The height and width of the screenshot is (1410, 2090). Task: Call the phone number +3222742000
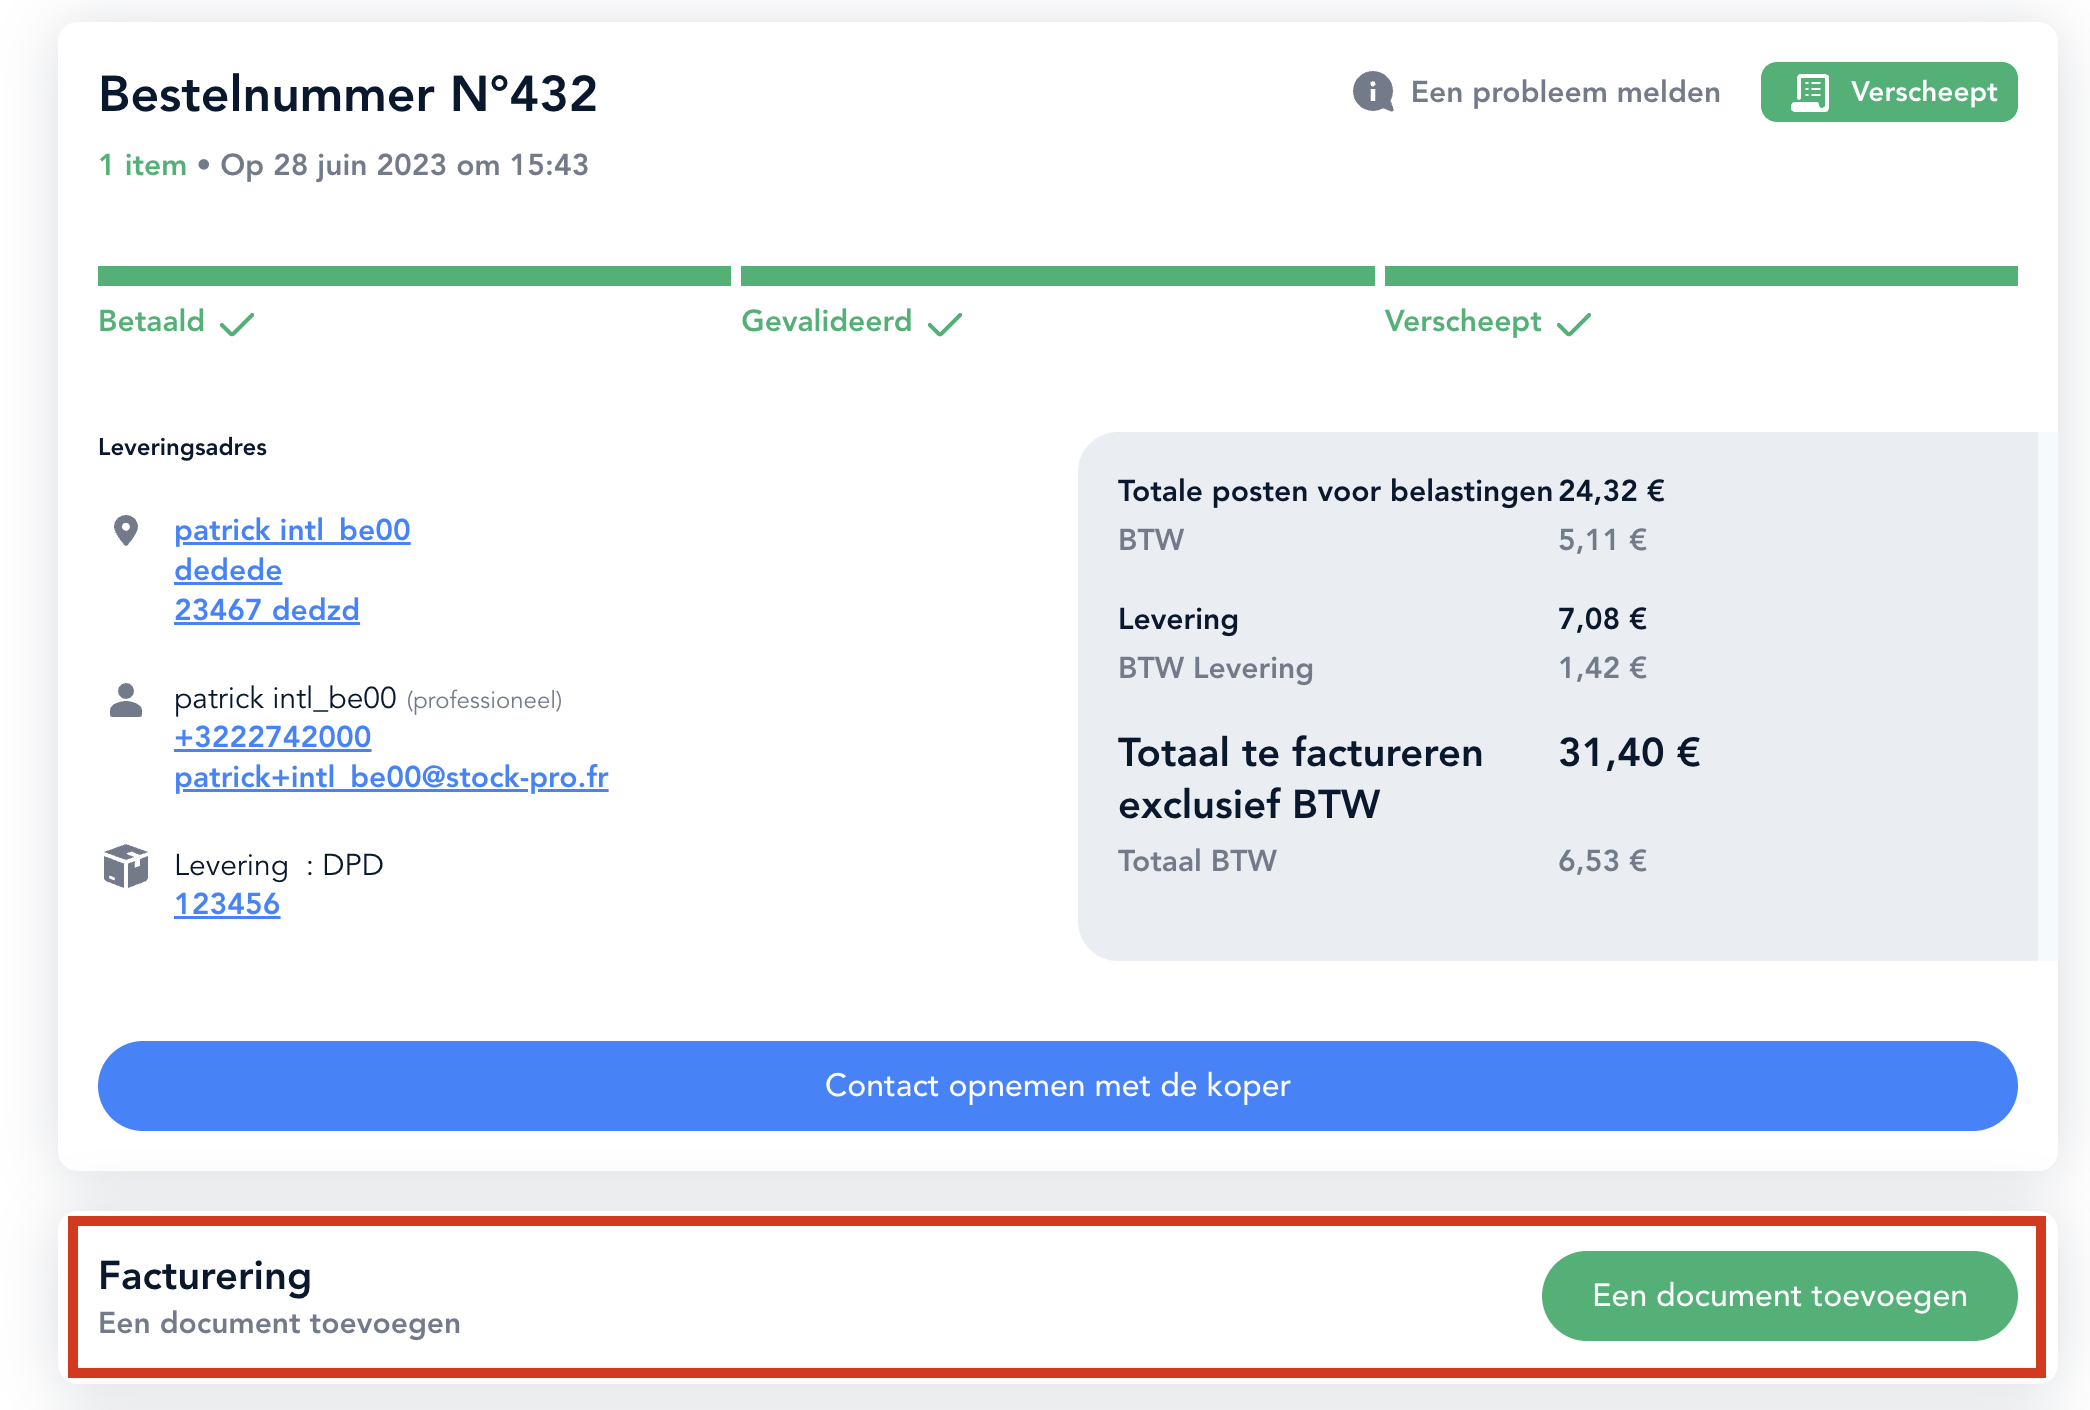click(x=273, y=737)
